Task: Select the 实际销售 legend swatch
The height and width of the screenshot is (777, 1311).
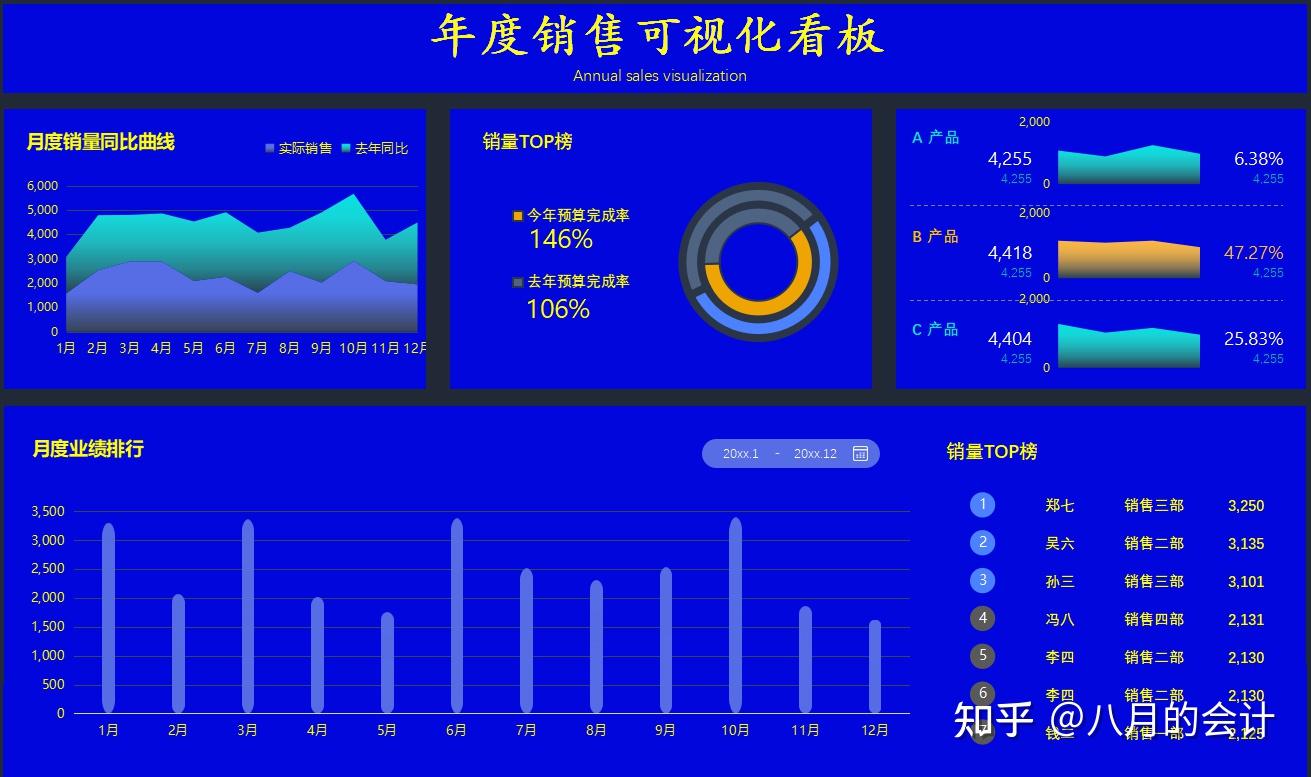Action: coord(270,149)
